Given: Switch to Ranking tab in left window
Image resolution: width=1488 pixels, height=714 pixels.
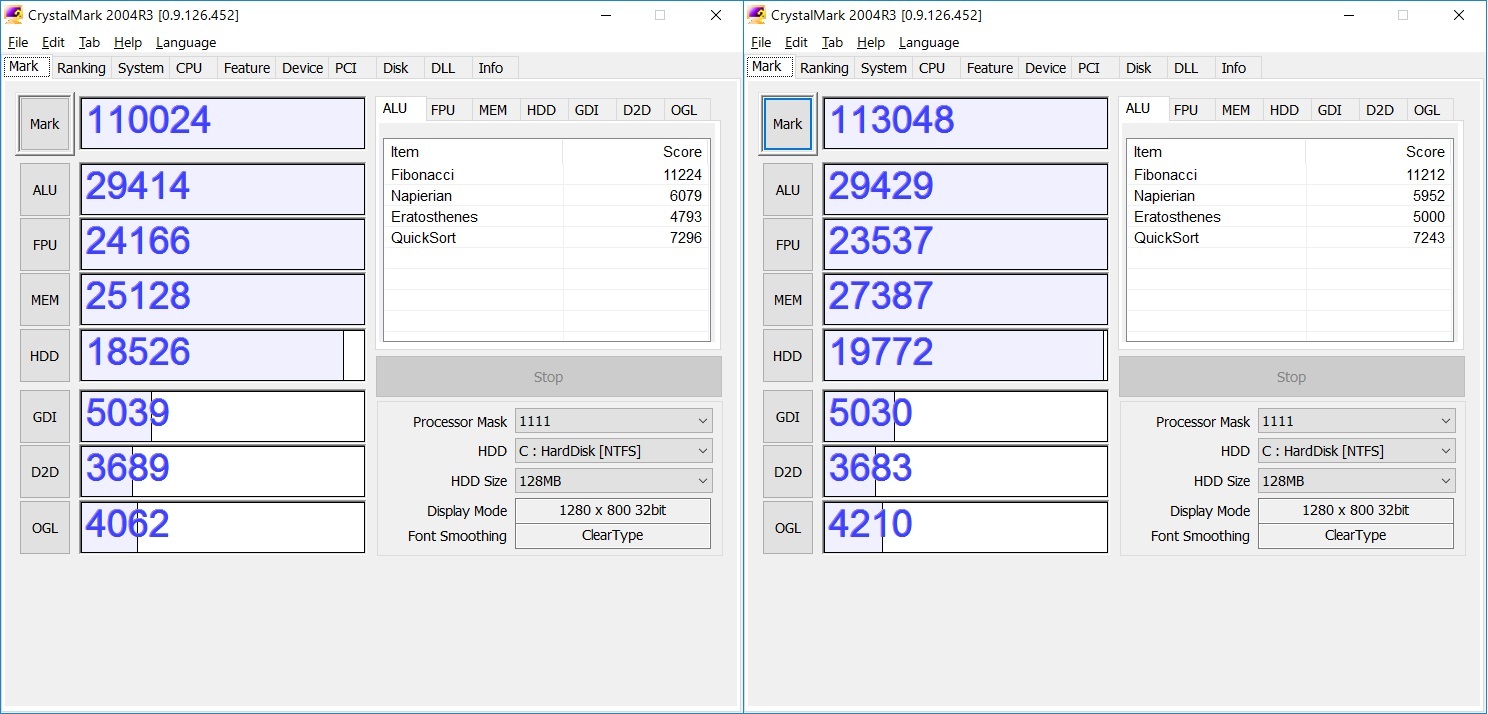Looking at the screenshot, I should tap(81, 68).
